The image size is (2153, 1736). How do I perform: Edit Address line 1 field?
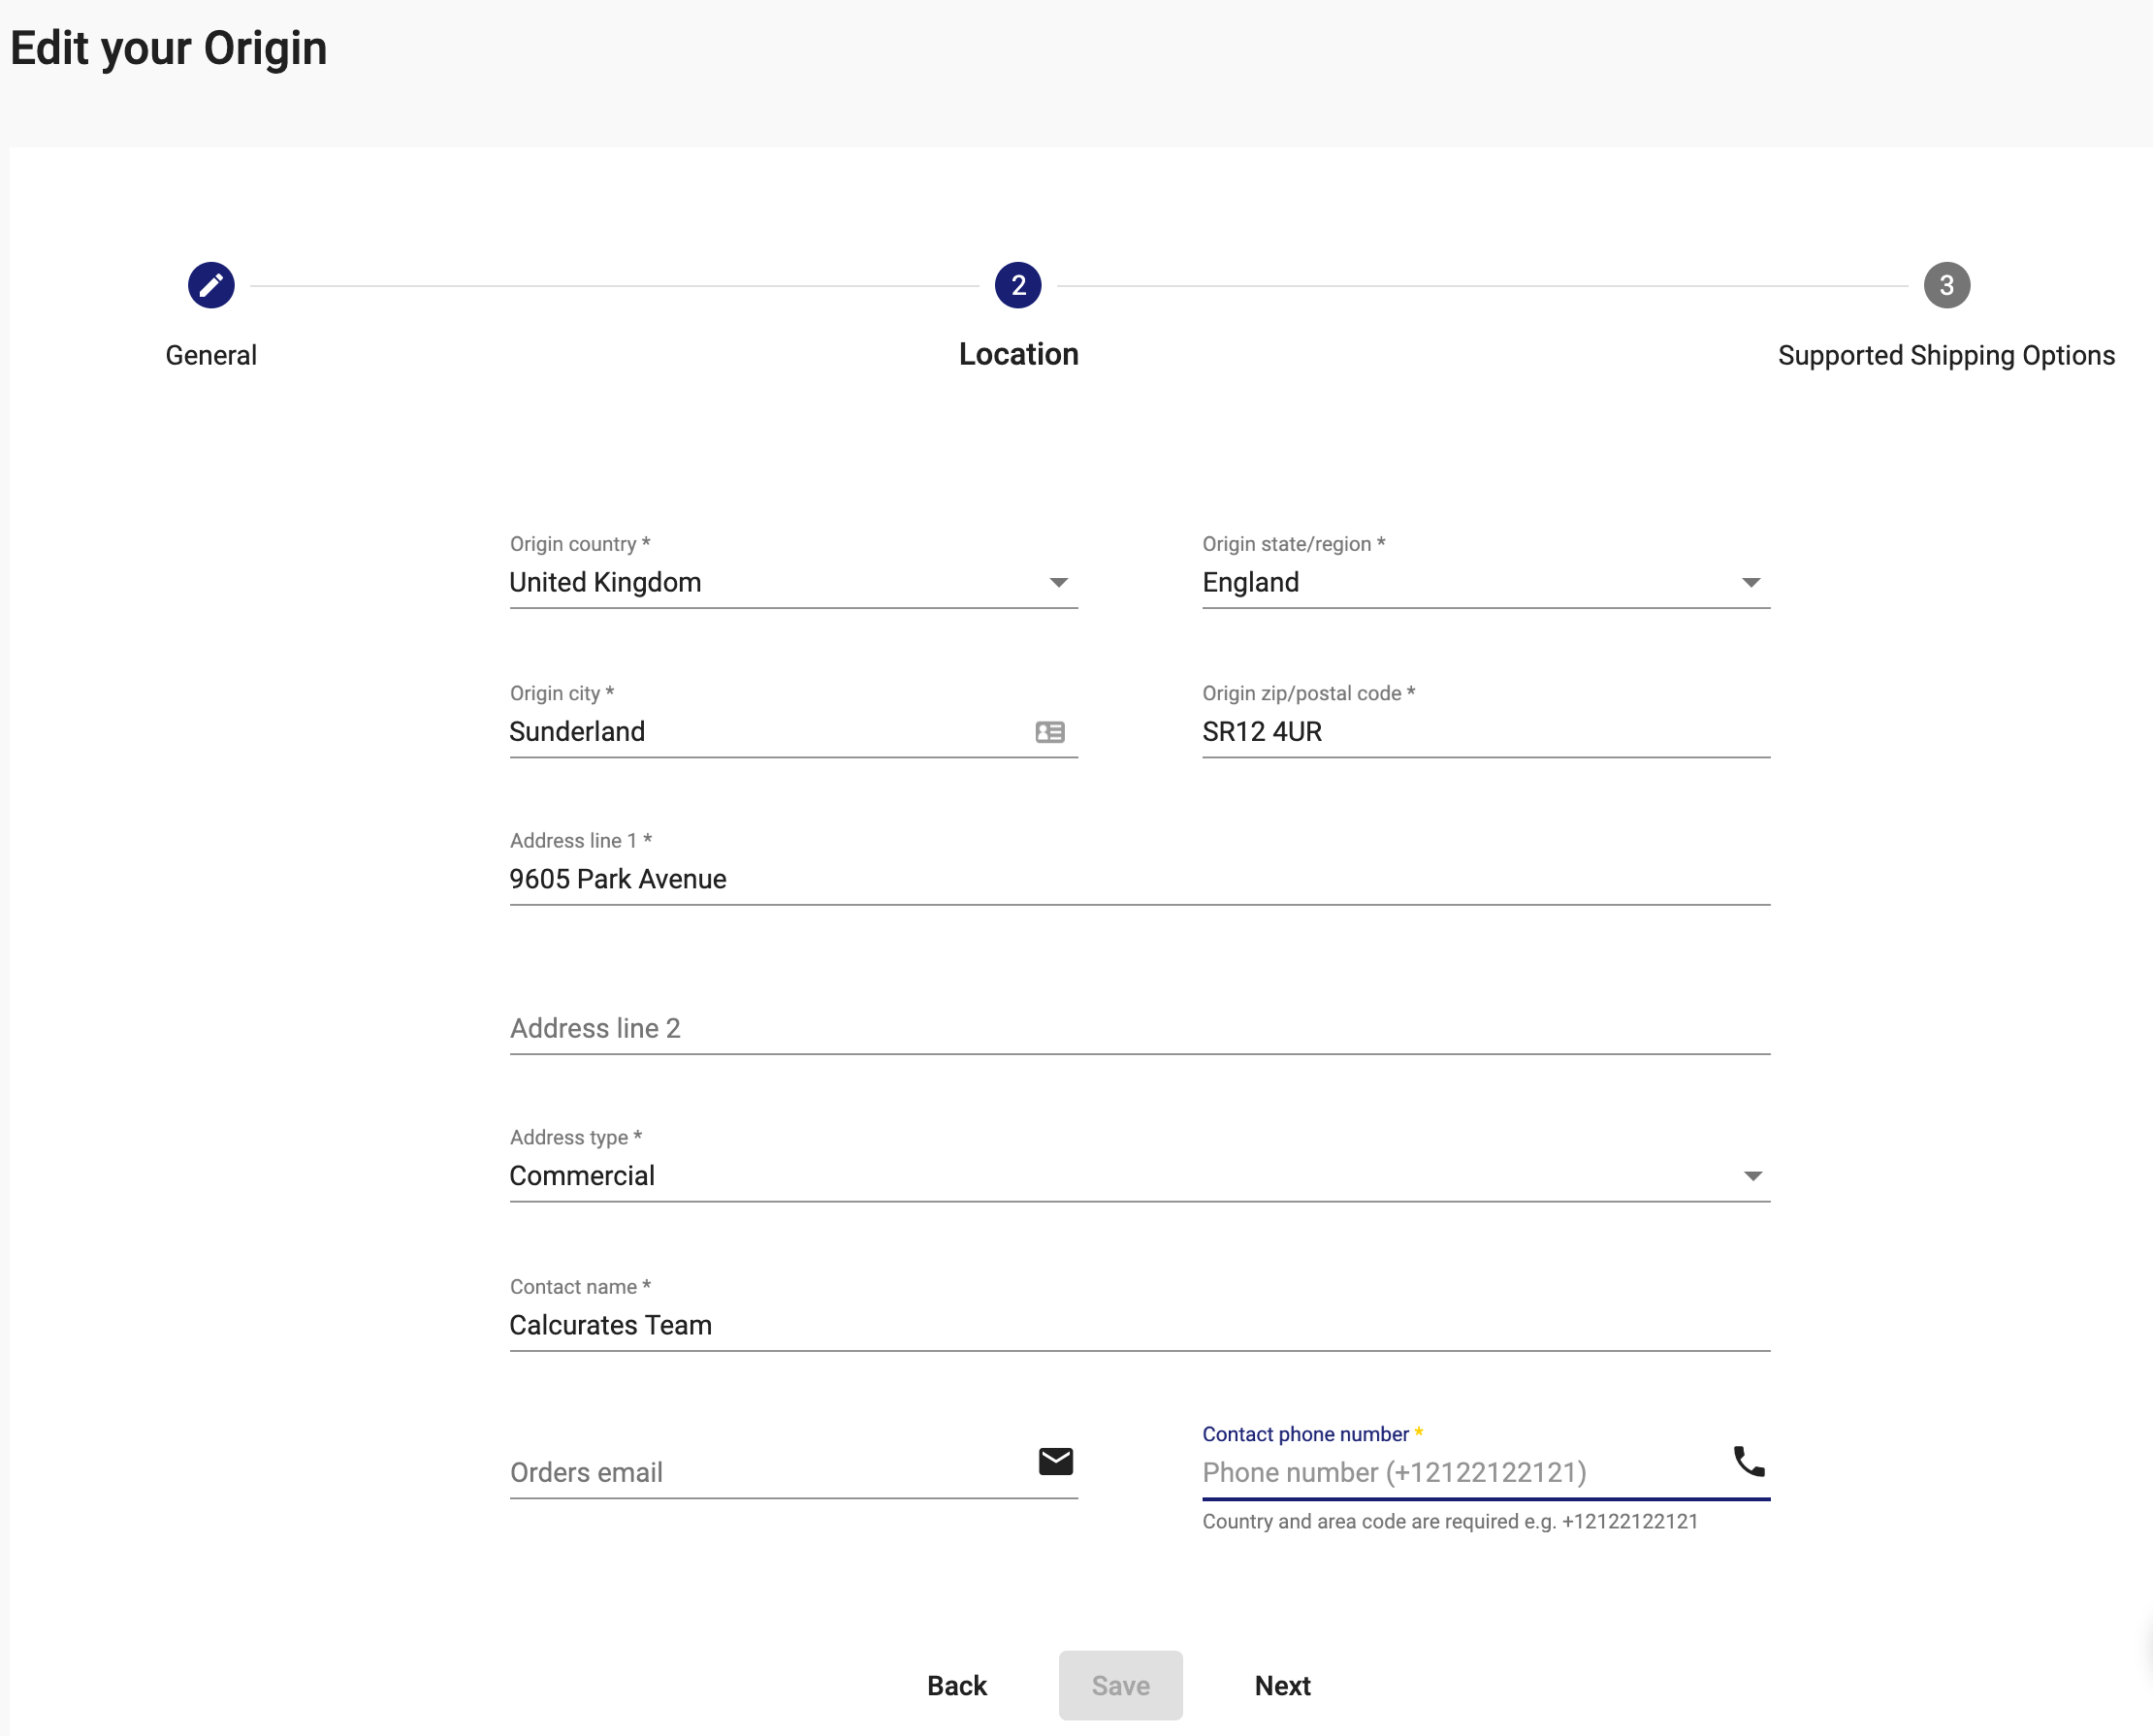[x=1140, y=879]
